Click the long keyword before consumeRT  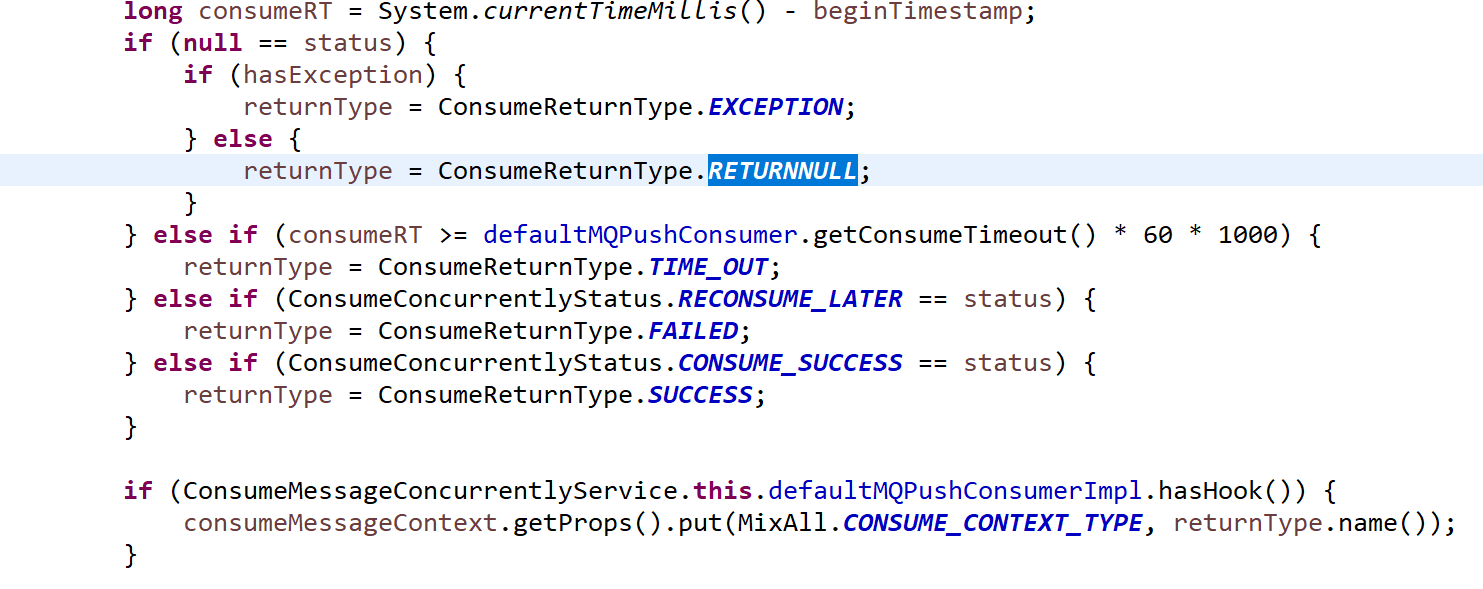coord(153,11)
